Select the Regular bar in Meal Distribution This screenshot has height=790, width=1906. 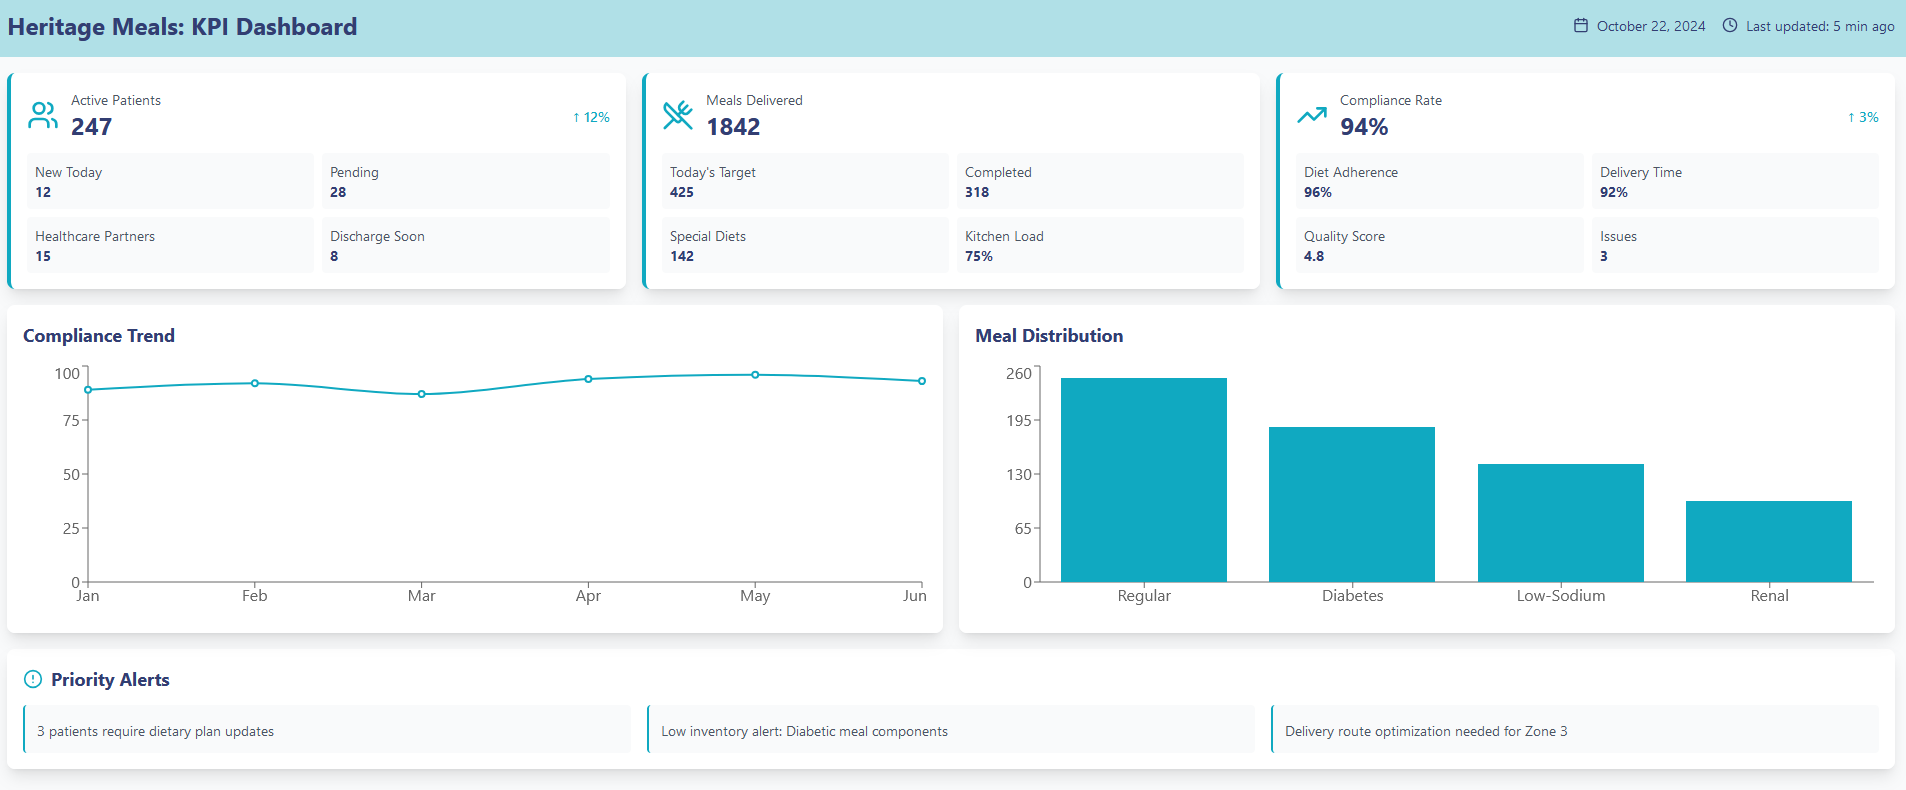(x=1144, y=480)
